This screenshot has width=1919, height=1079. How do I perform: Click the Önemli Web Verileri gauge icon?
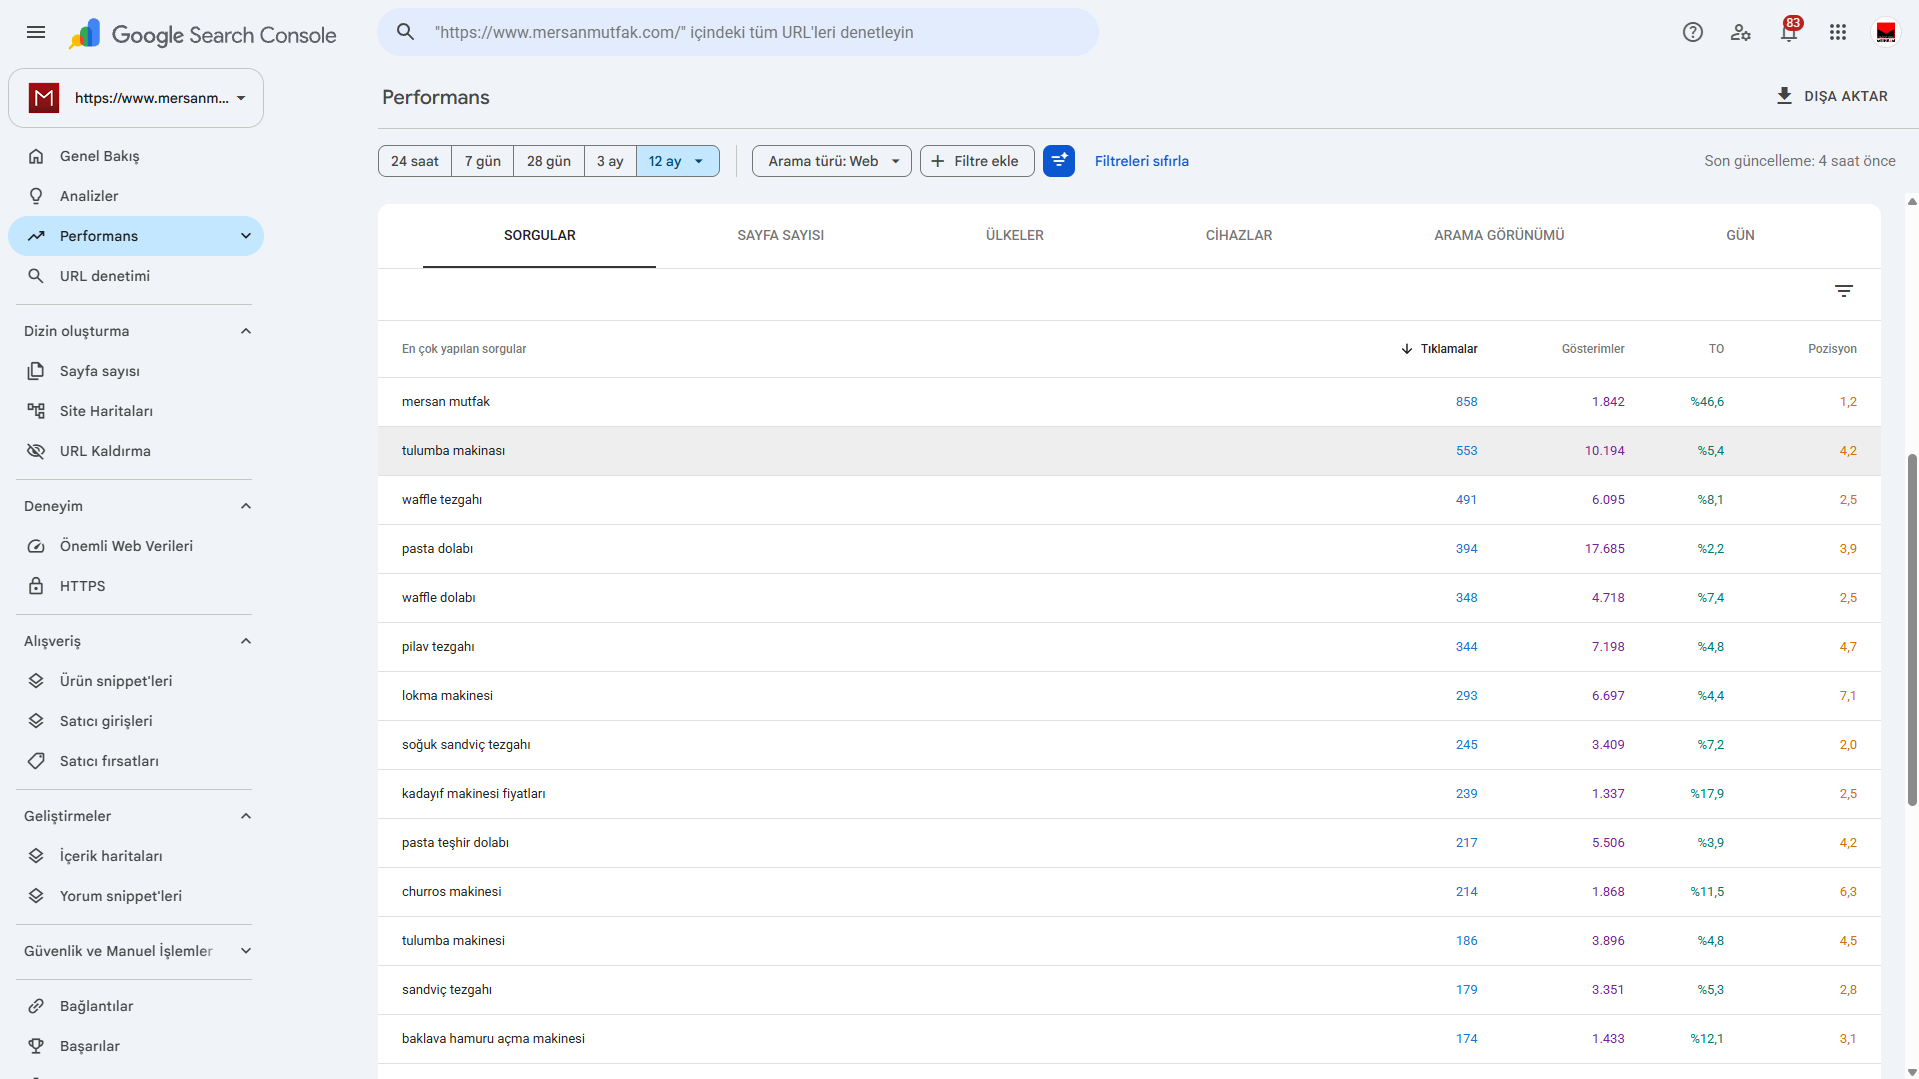click(36, 546)
